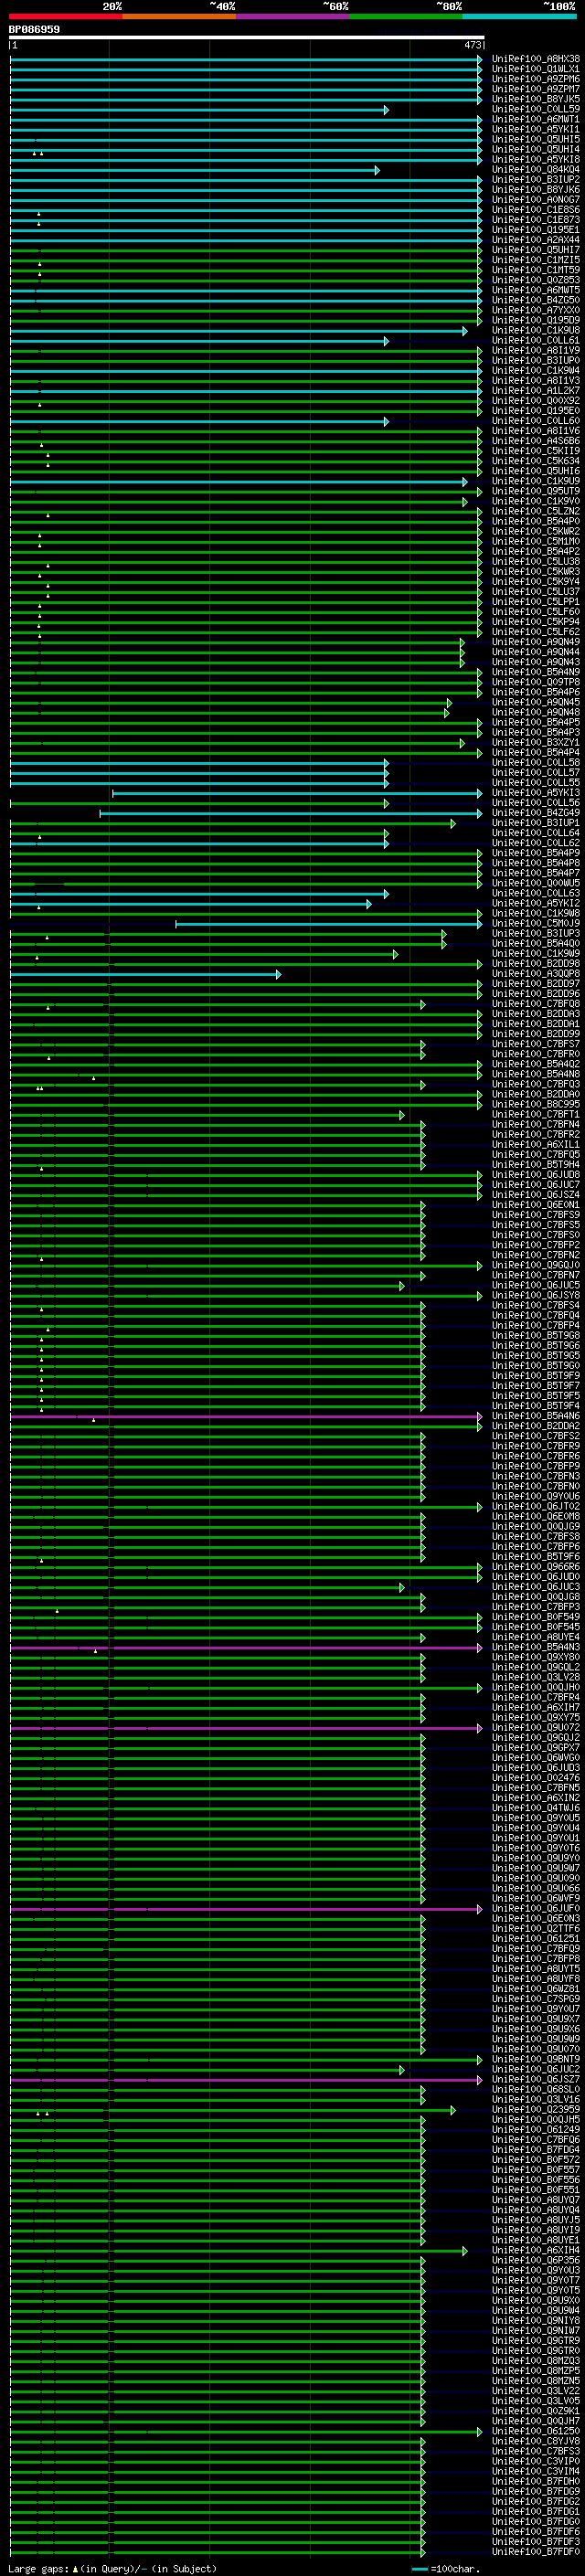Click hit label UniRef100_A5YKI2
Screen dimensions: 585x2576
click(x=536, y=904)
